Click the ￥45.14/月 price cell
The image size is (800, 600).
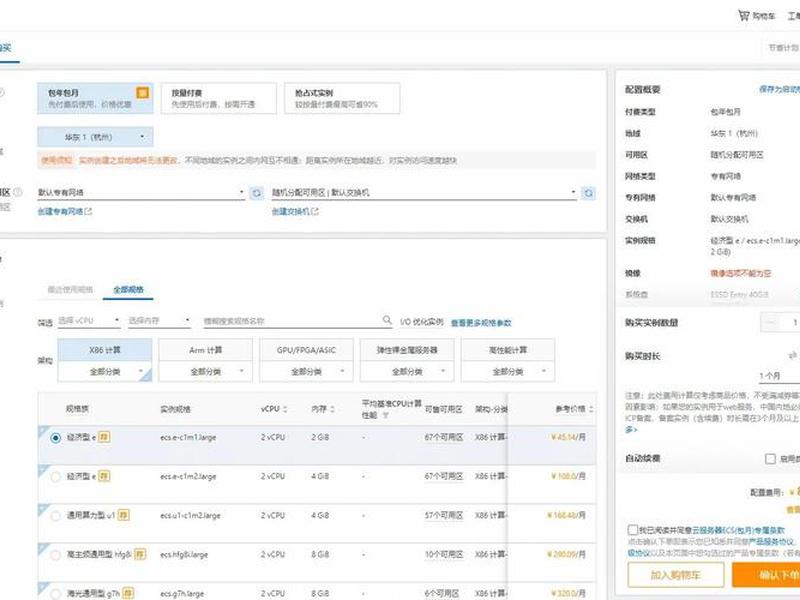click(568, 437)
